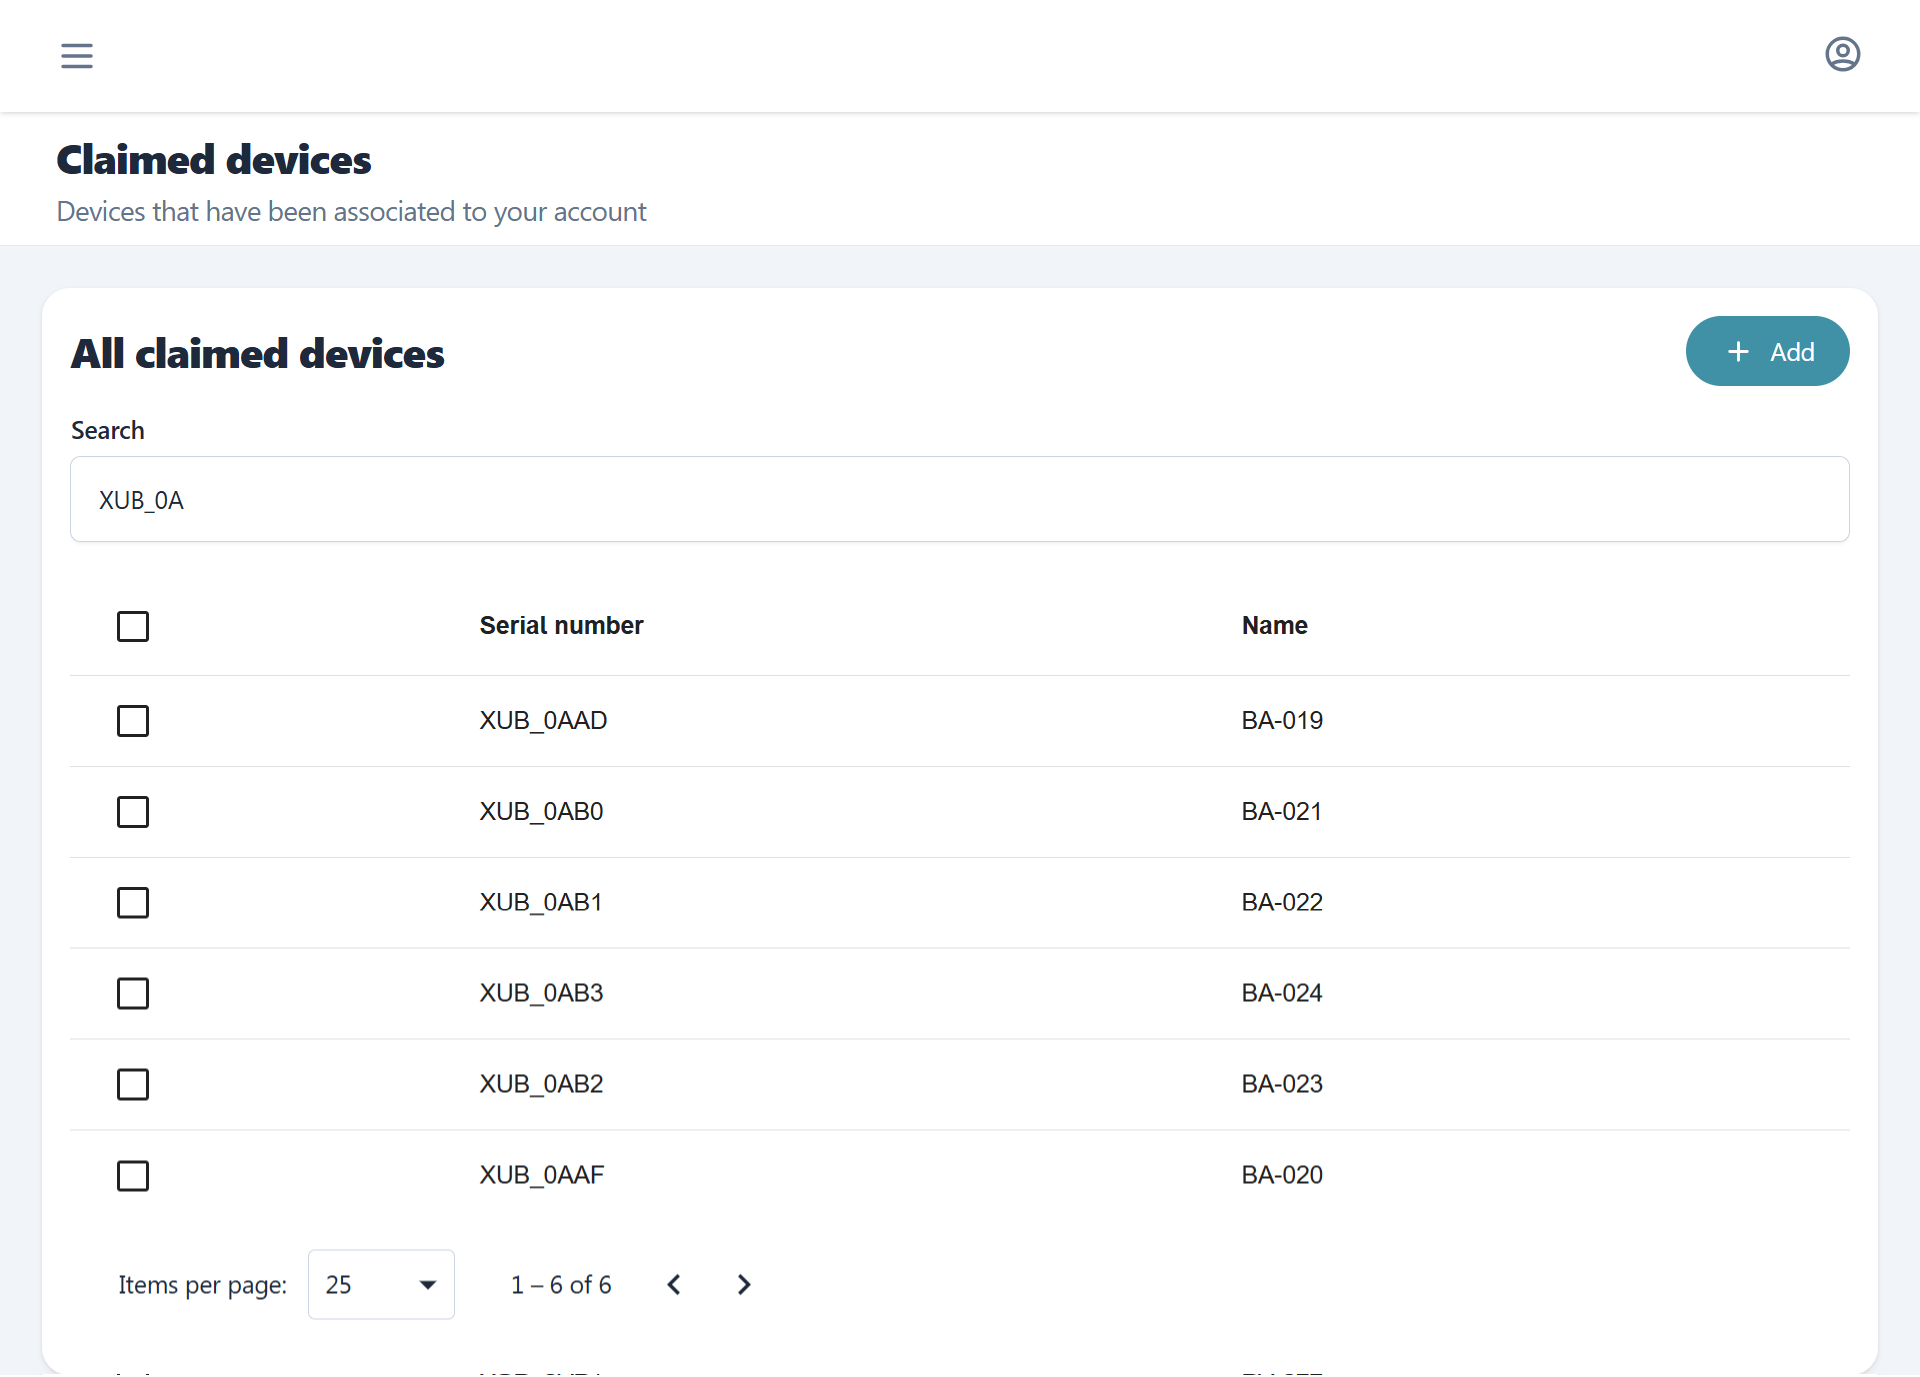This screenshot has height=1377, width=1920.
Task: Check the box for XUB_0AAD
Action: pyautogui.click(x=133, y=721)
